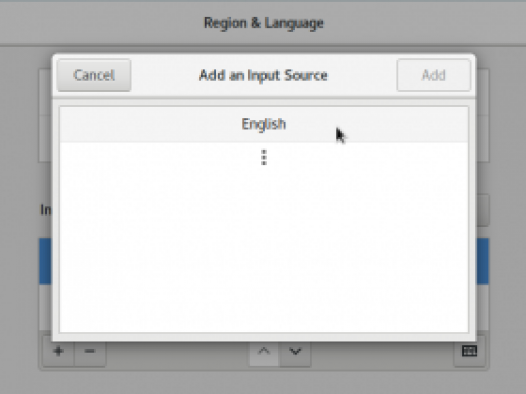
Task: Click the Formats row visible behind dialog's left edge
Action: click(45, 139)
